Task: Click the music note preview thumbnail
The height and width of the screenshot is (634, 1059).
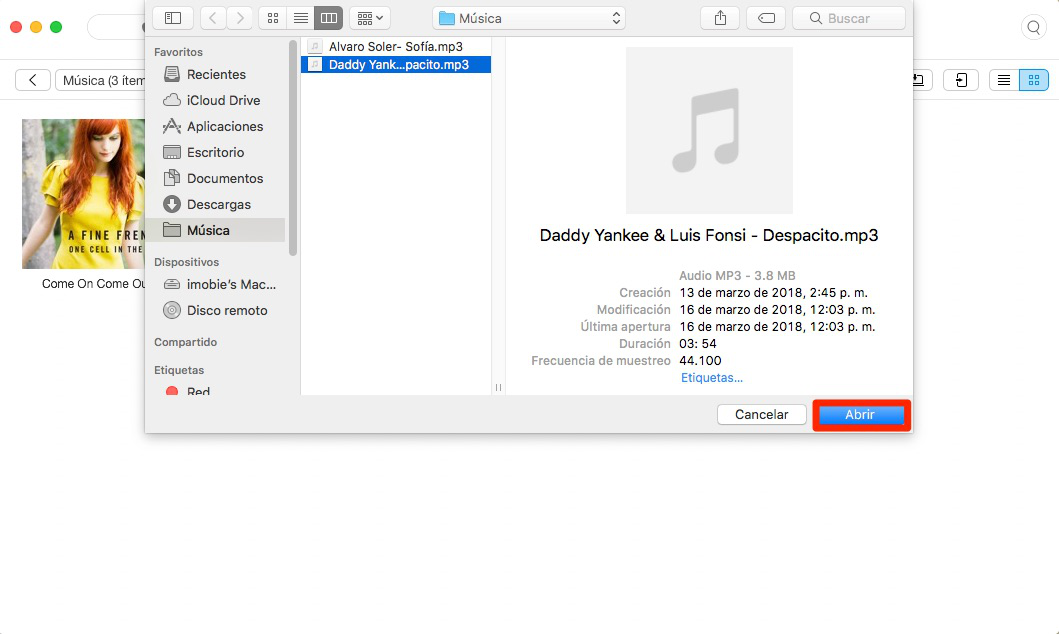Action: [709, 130]
